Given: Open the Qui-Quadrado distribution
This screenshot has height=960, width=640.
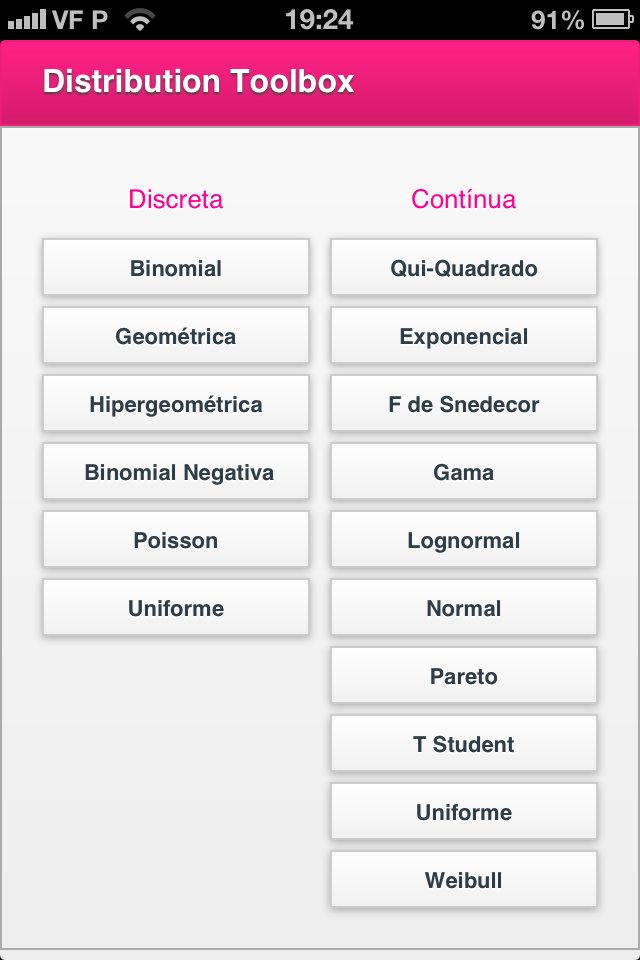Looking at the screenshot, I should coord(463,267).
